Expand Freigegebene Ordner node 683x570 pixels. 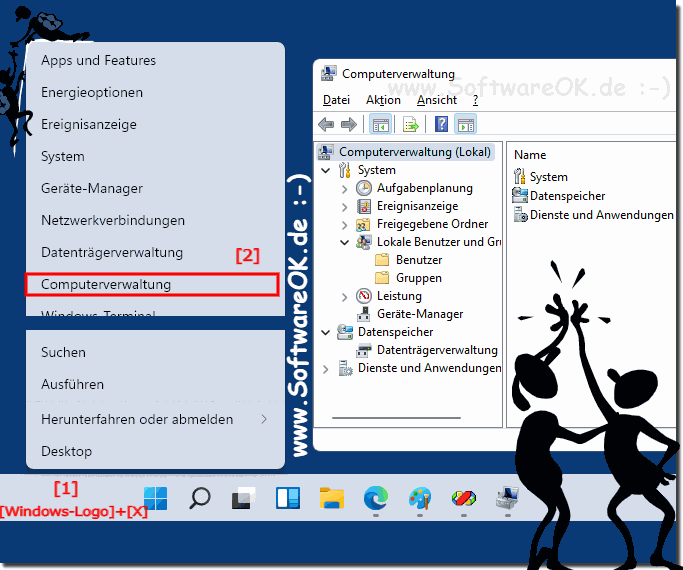(x=345, y=225)
